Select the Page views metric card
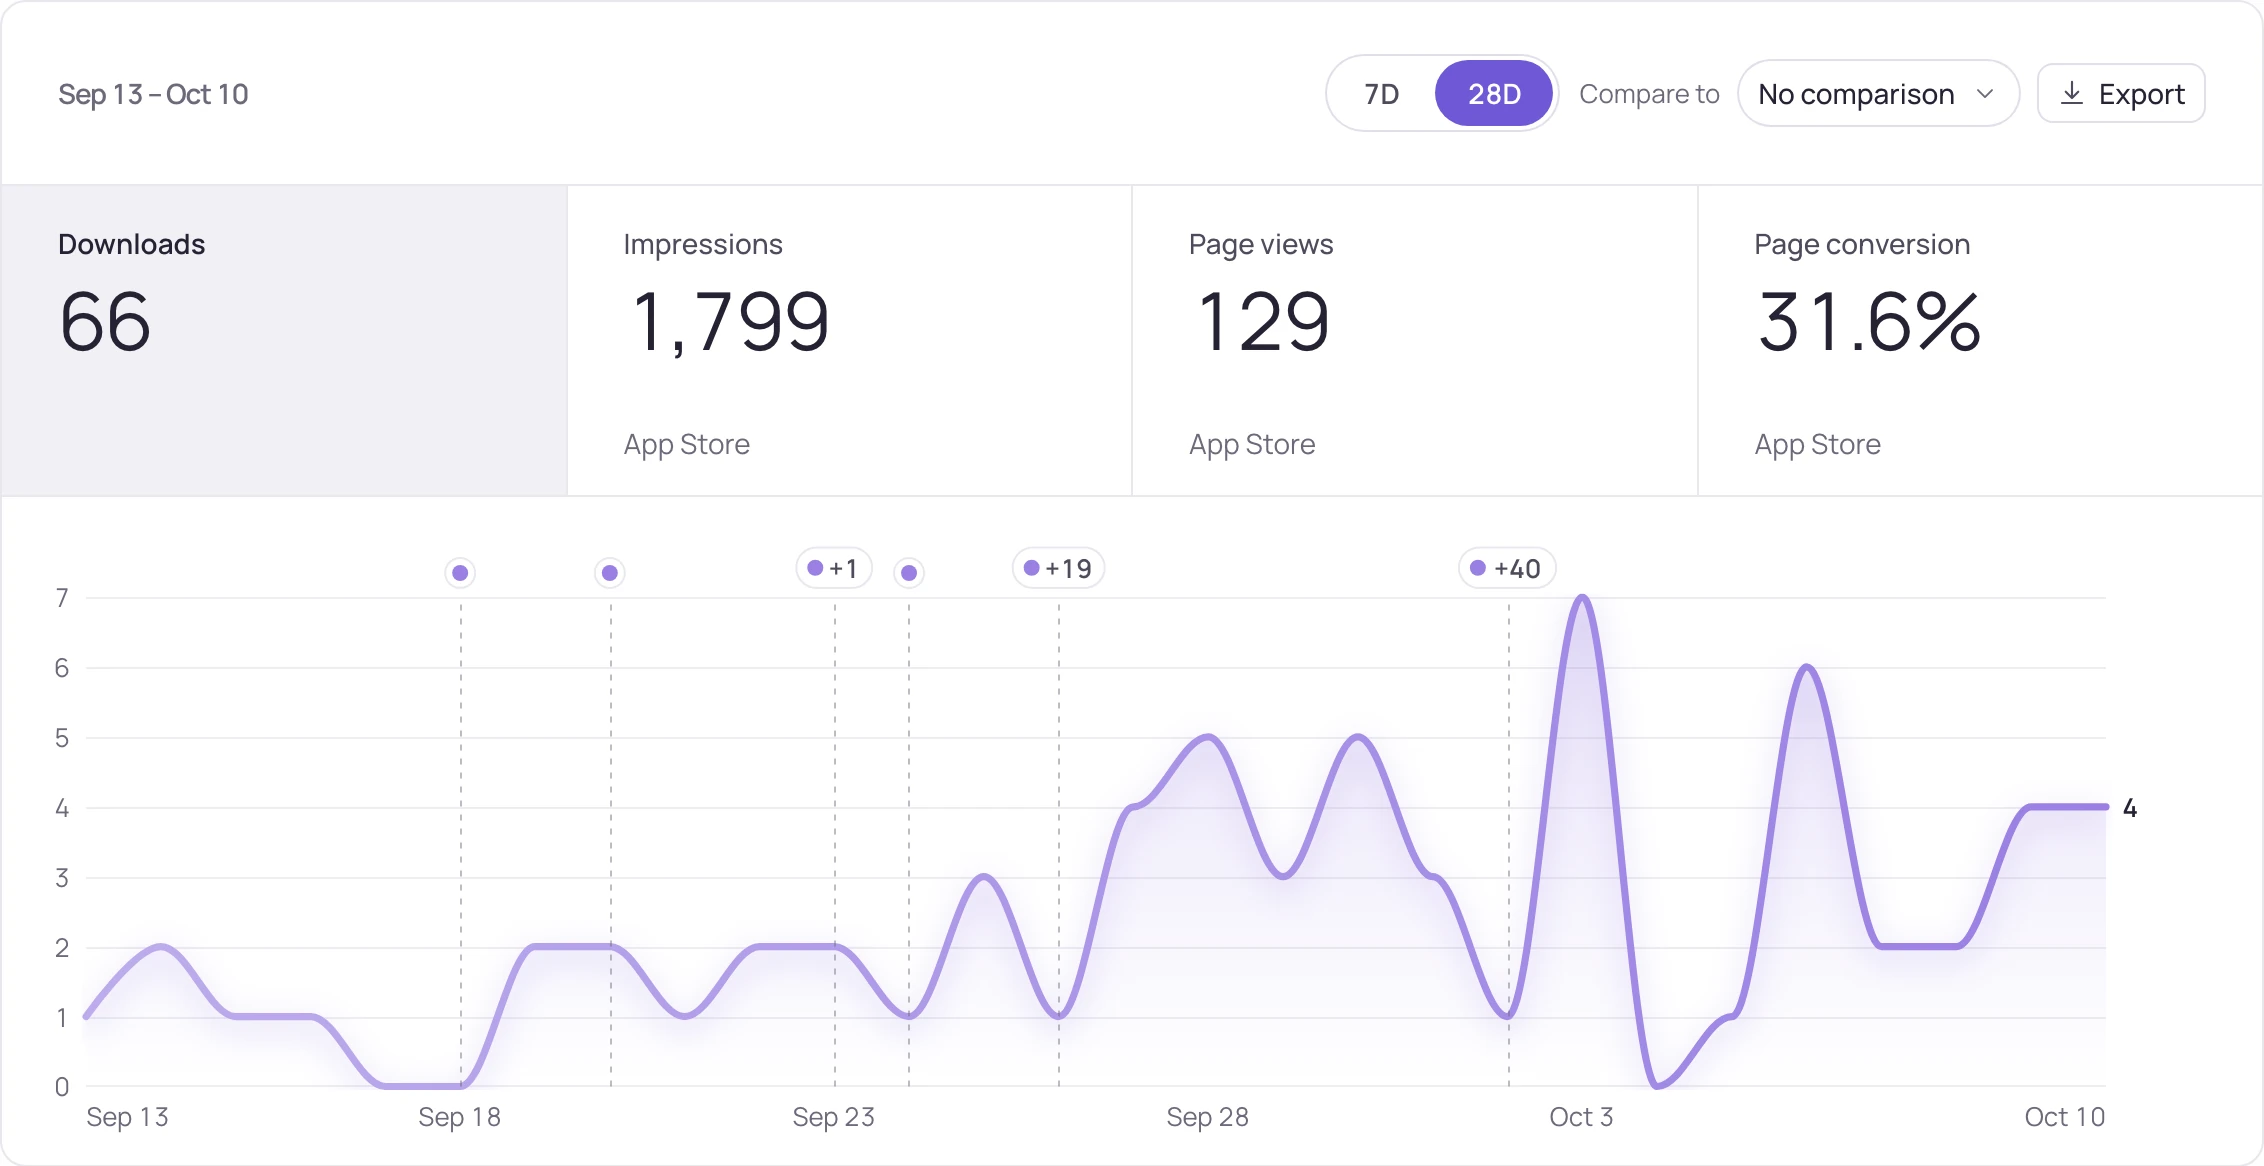 pos(1415,340)
